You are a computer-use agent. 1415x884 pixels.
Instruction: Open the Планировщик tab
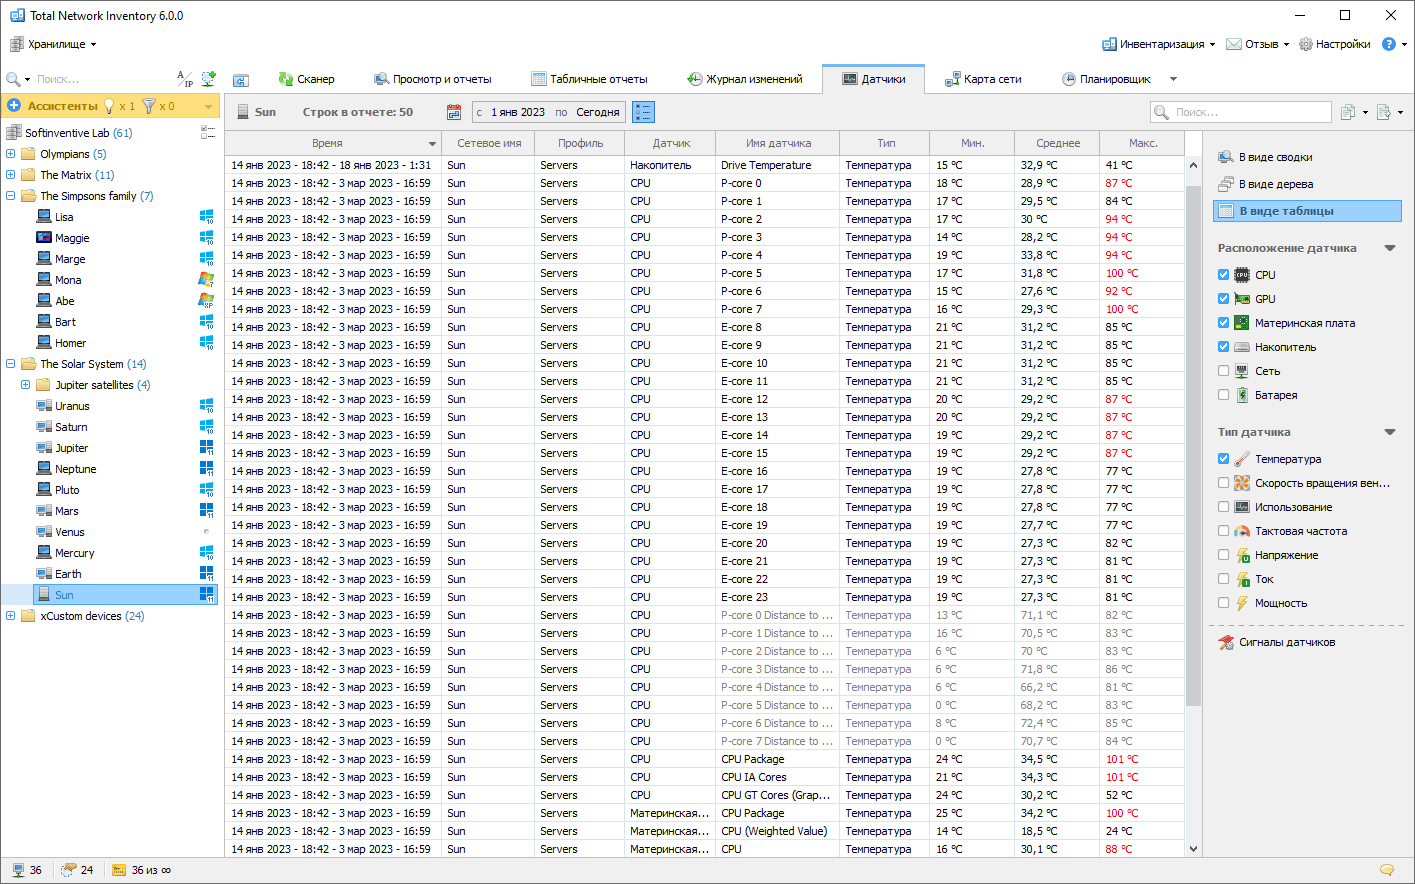pyautogui.click(x=1106, y=79)
